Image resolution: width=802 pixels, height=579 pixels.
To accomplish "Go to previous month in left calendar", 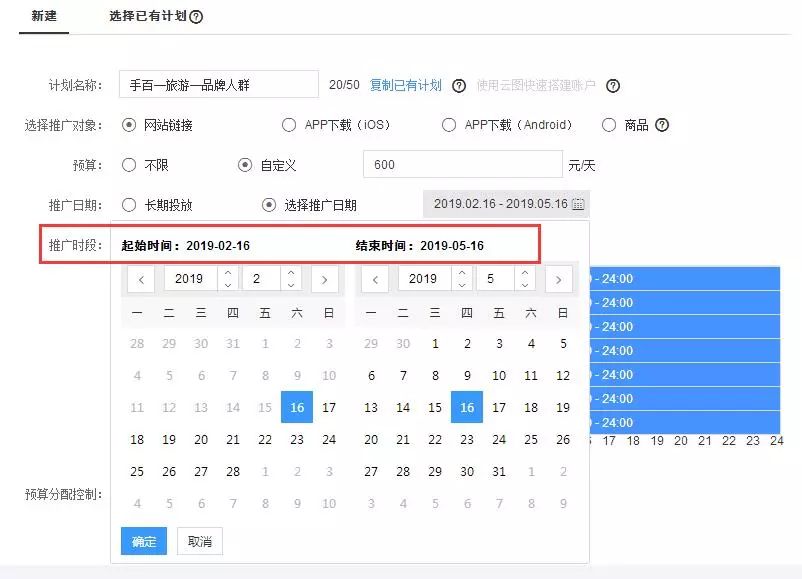I will pyautogui.click(x=141, y=279).
